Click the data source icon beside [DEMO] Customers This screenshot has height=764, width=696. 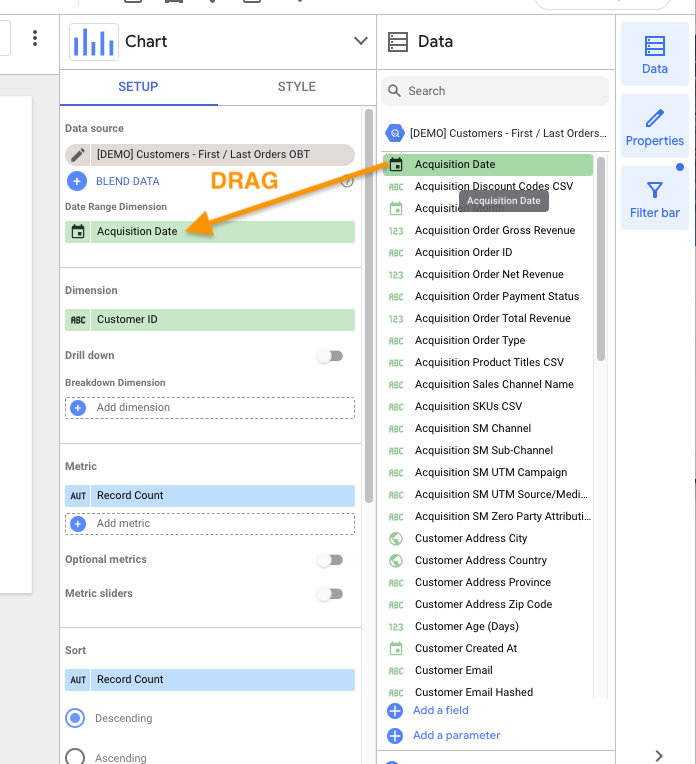pos(395,133)
